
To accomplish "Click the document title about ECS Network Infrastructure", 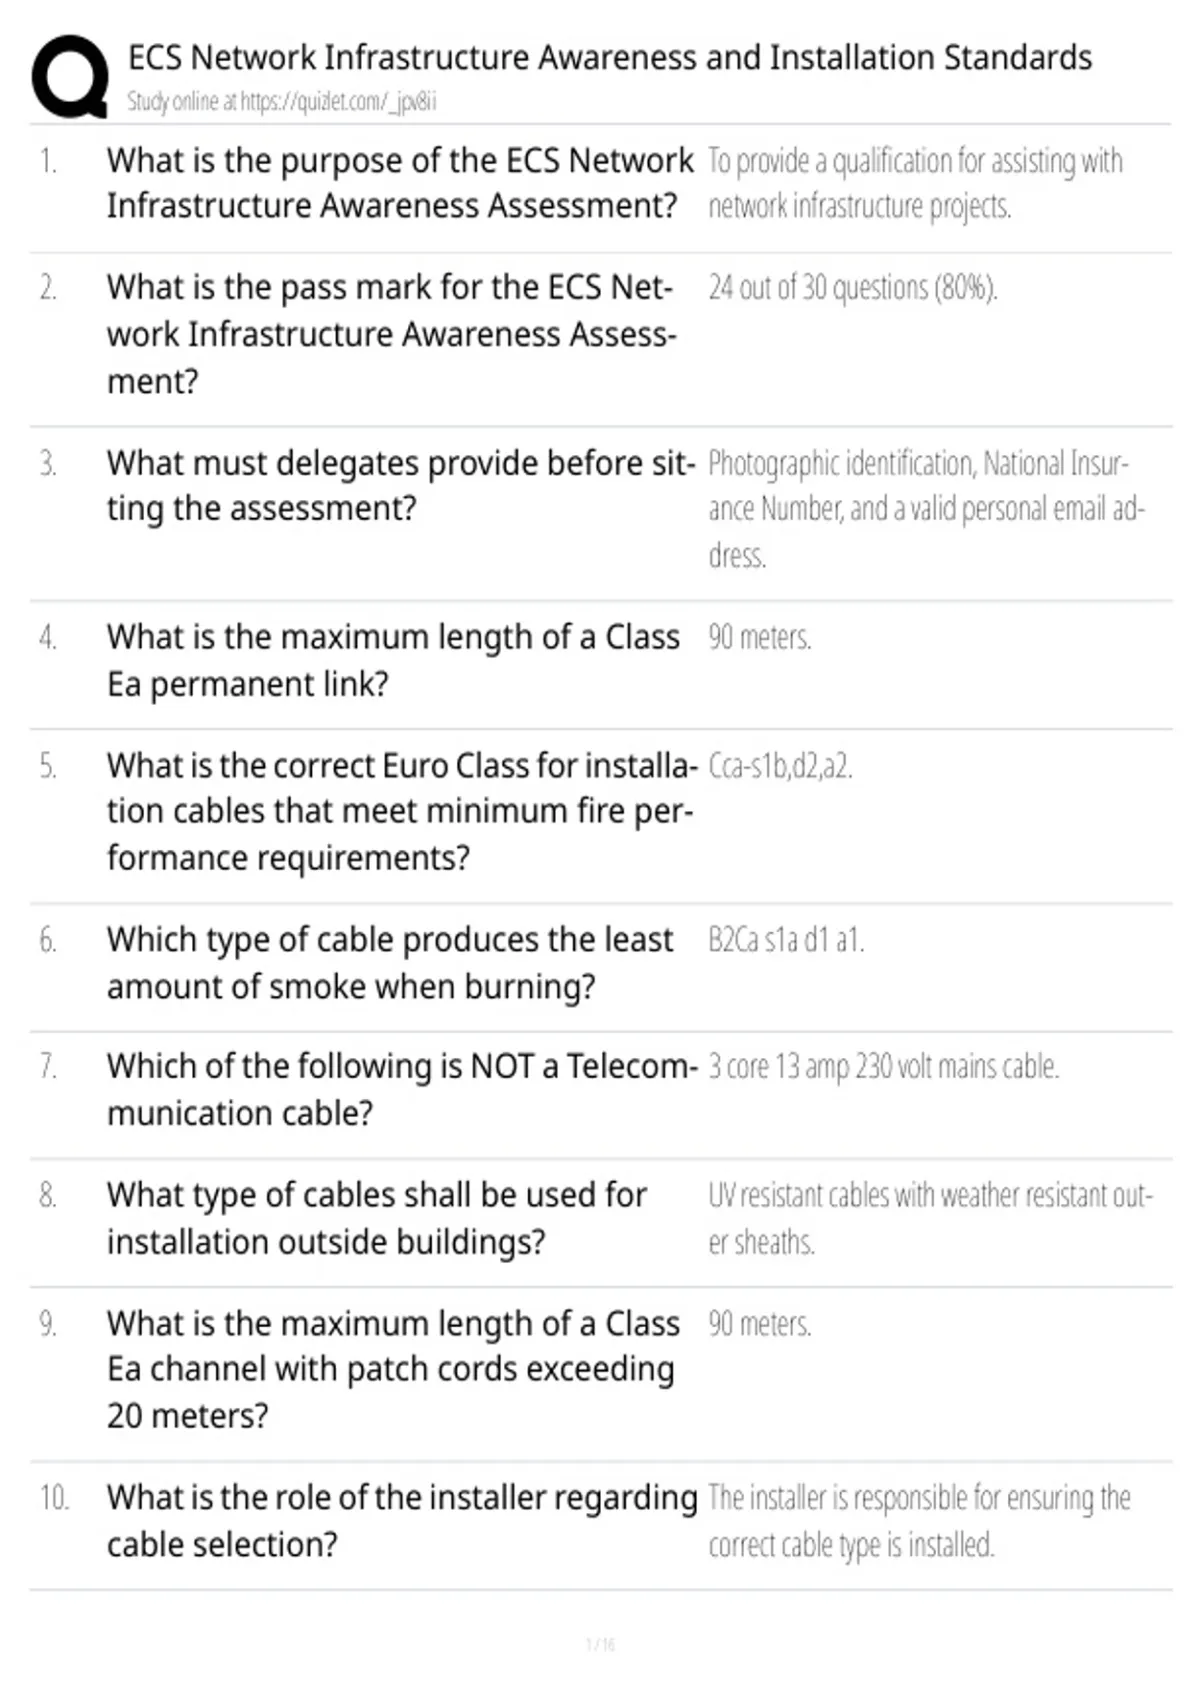I will (x=610, y=58).
